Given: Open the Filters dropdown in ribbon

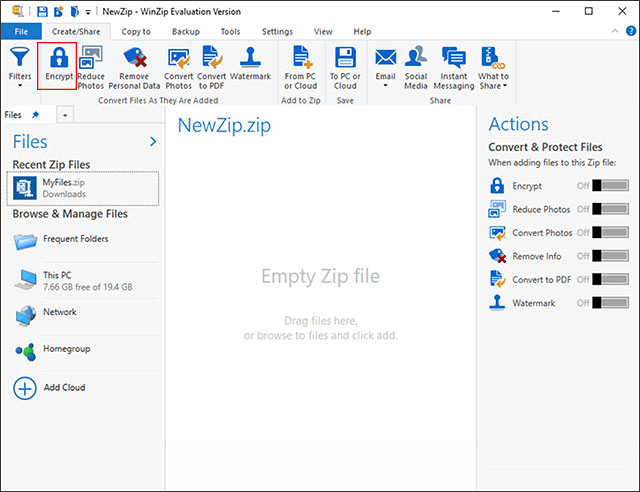Looking at the screenshot, I should pos(20,66).
